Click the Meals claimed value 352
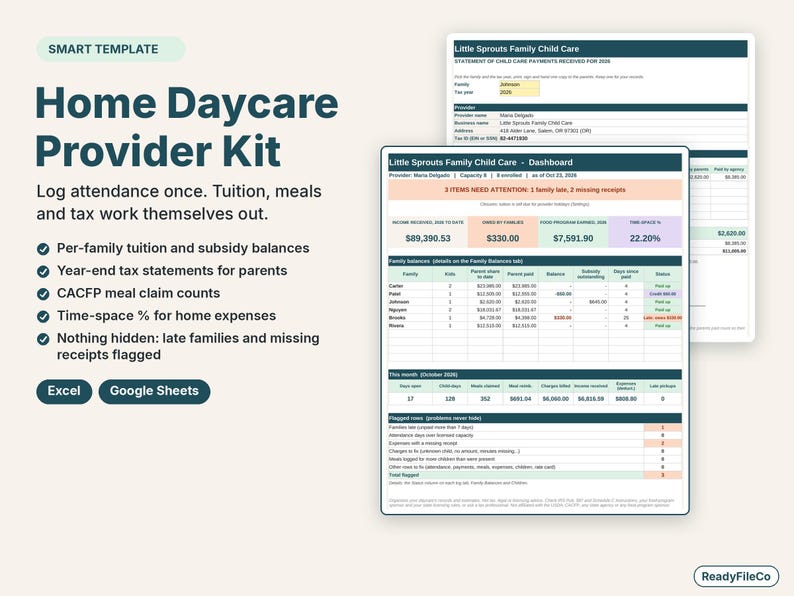 [485, 399]
